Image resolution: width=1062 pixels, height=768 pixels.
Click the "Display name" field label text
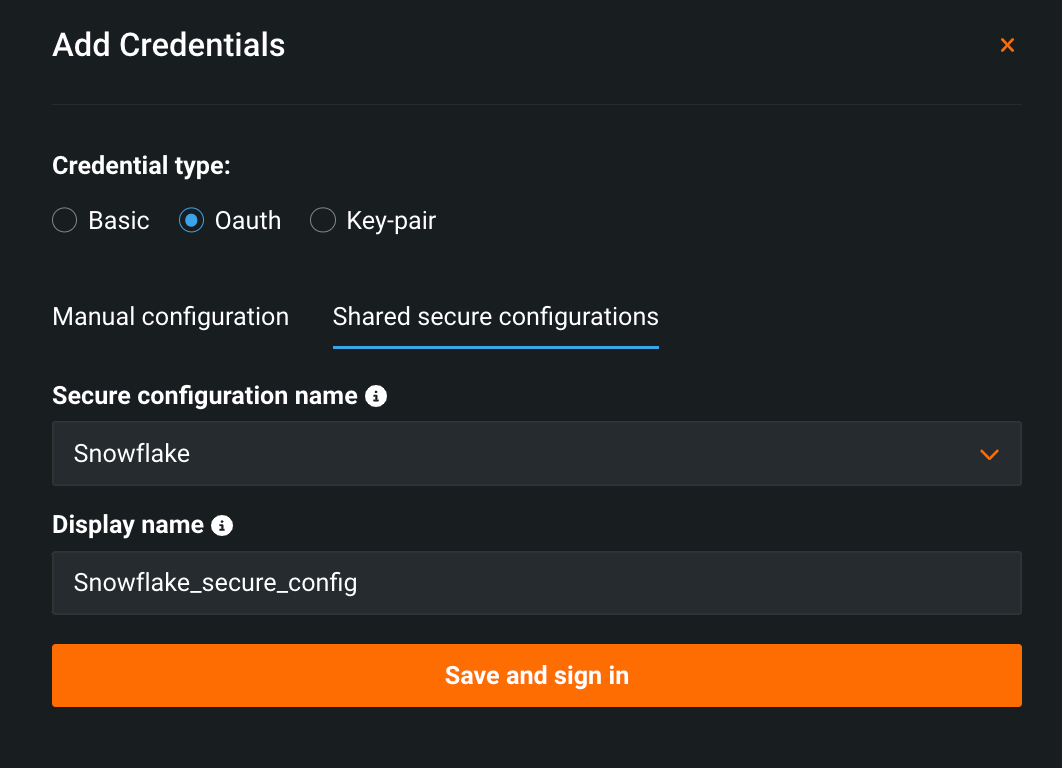click(x=128, y=525)
